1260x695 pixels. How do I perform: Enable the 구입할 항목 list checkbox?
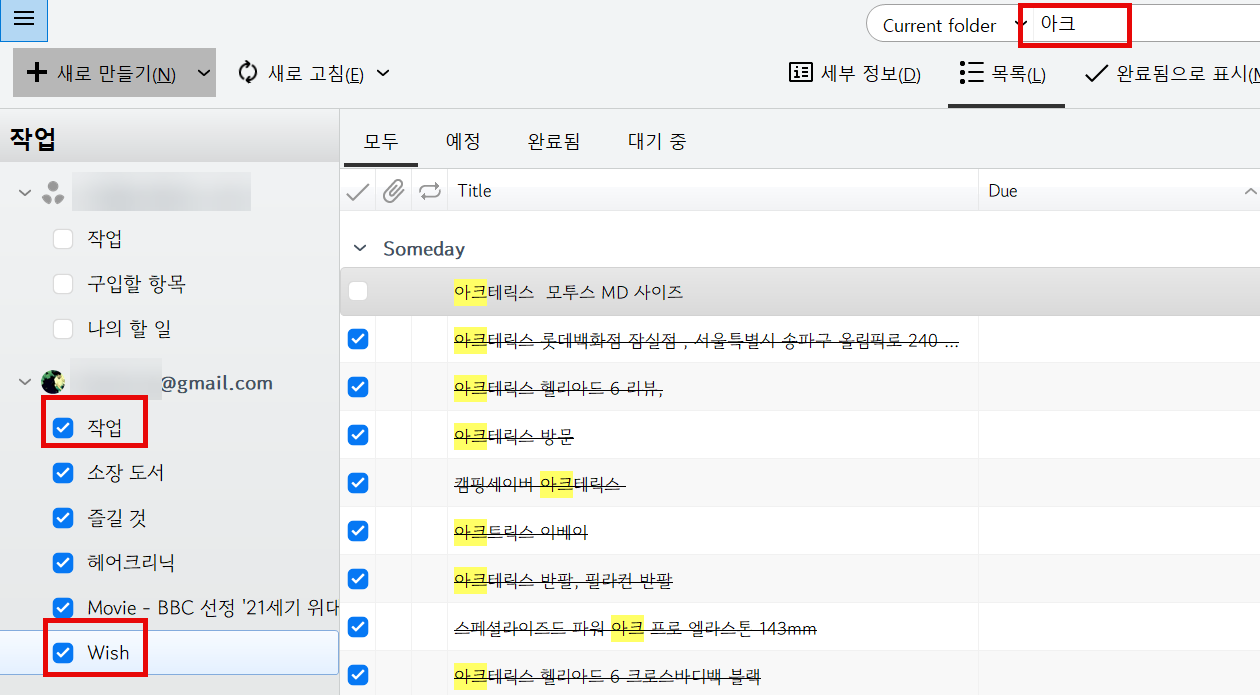coord(63,284)
